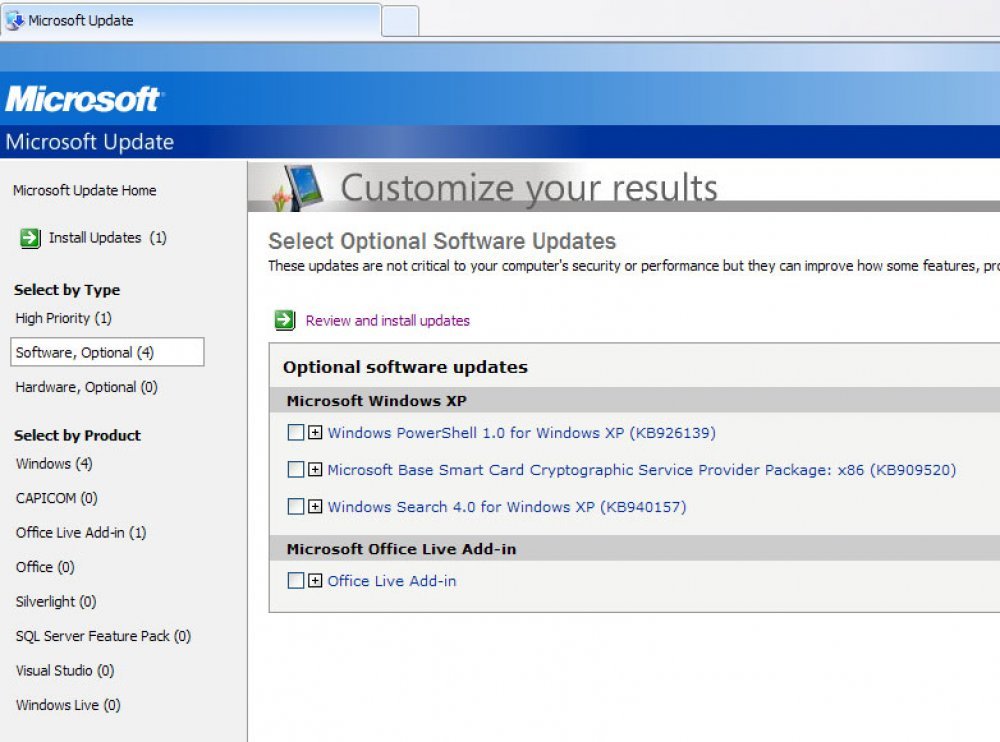This screenshot has height=742, width=1000.
Task: Tick the Windows Search 4.0 checkbox
Action: coord(296,507)
